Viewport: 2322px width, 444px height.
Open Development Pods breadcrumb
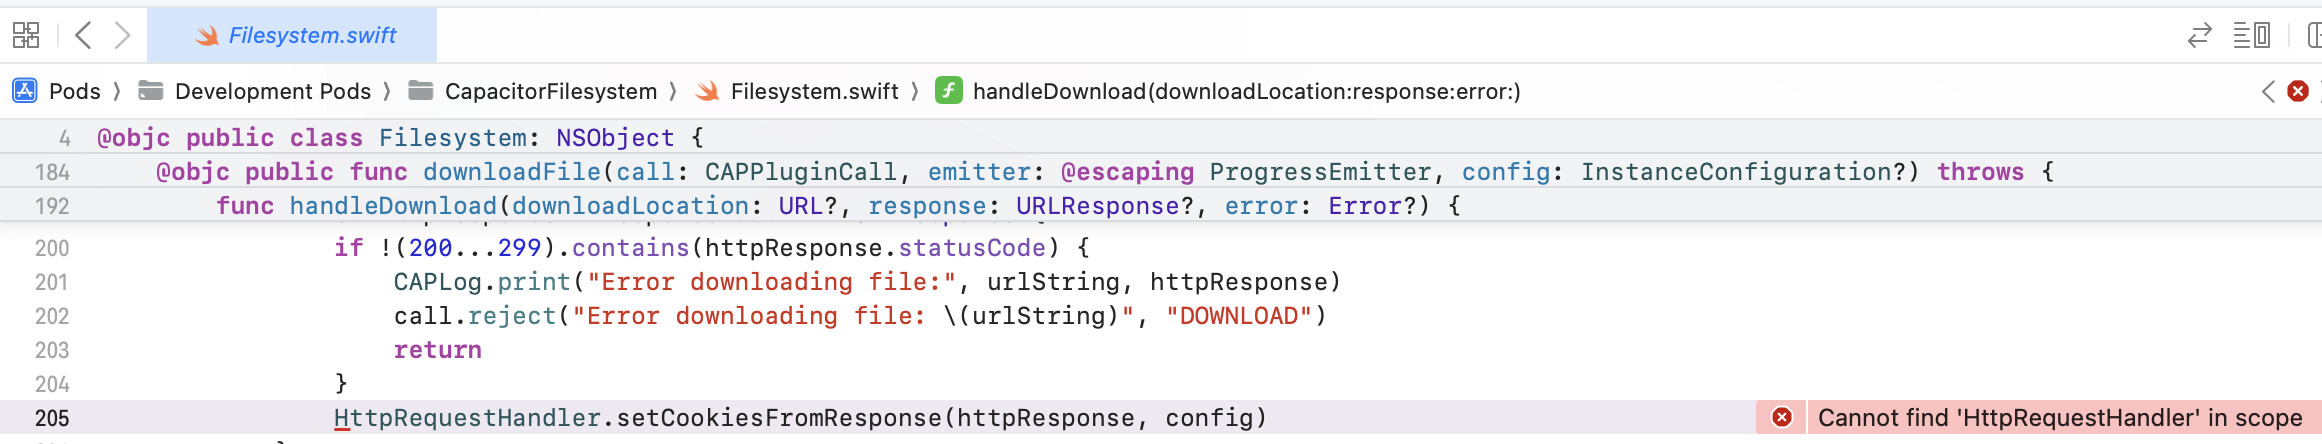tap(273, 91)
